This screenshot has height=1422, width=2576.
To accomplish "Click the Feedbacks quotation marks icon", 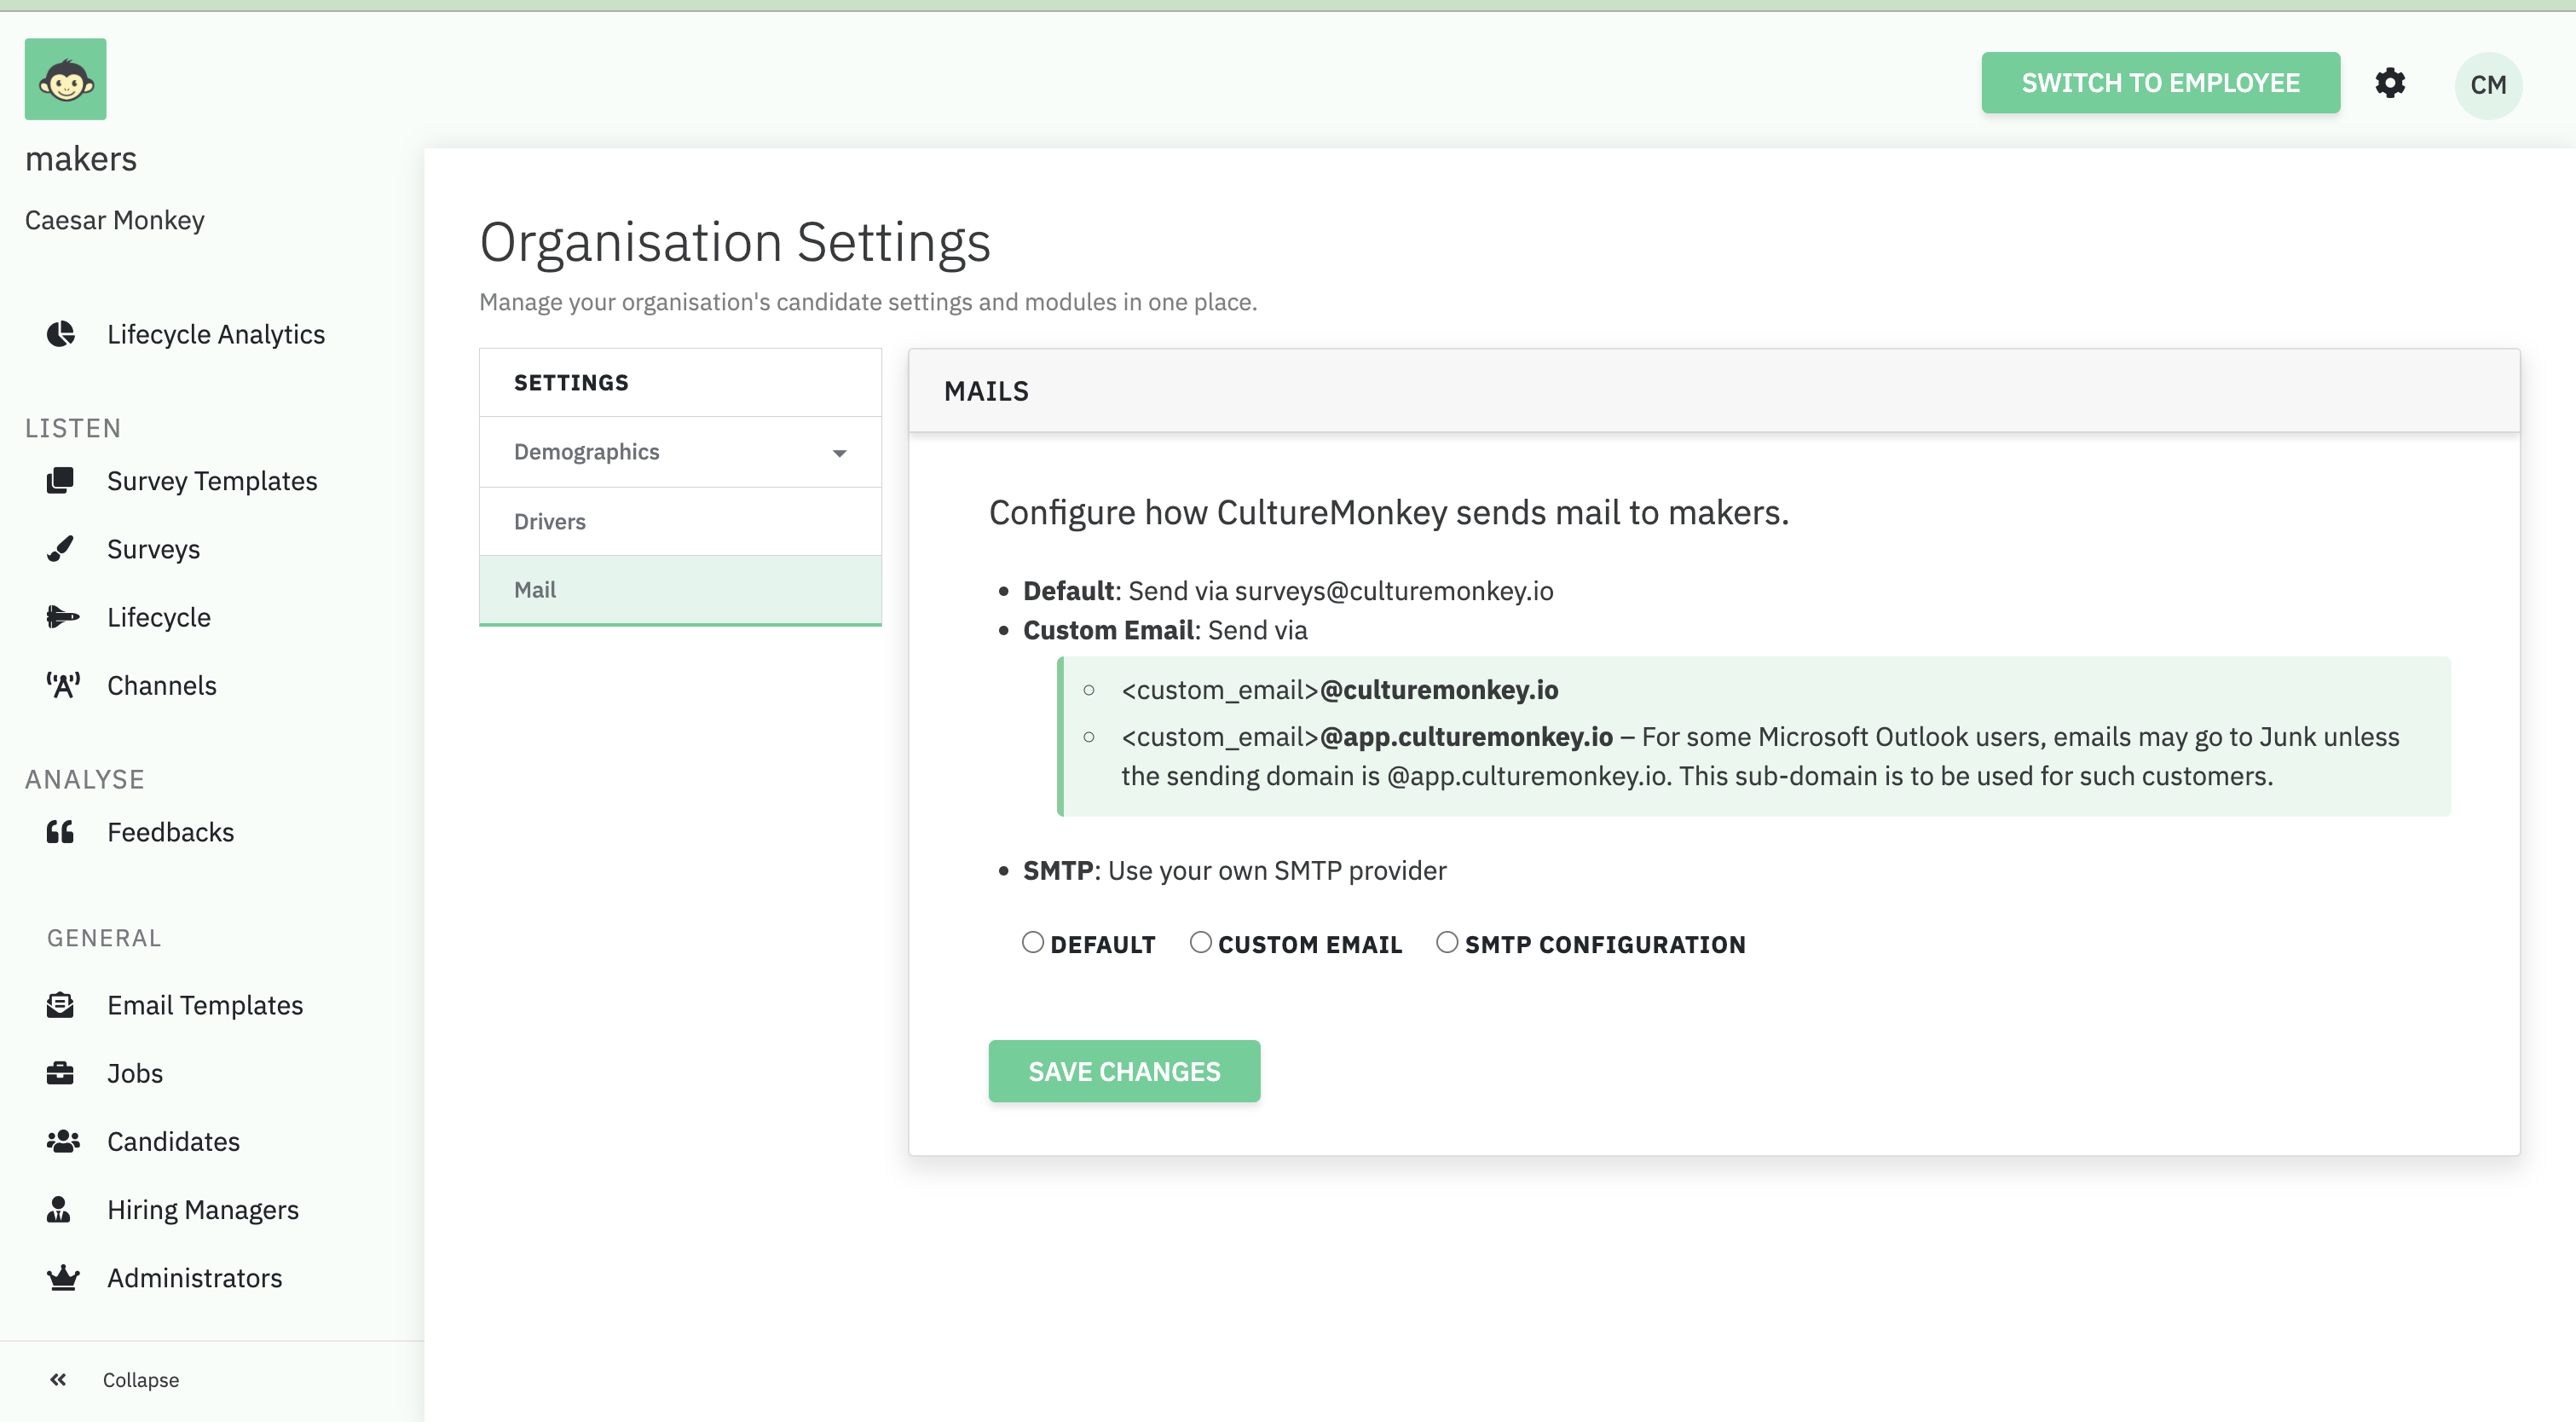I will point(60,832).
